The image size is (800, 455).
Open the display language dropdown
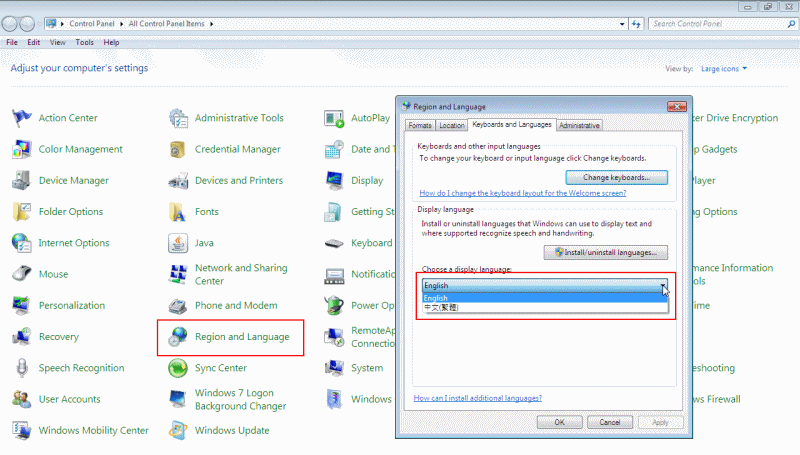(x=545, y=286)
